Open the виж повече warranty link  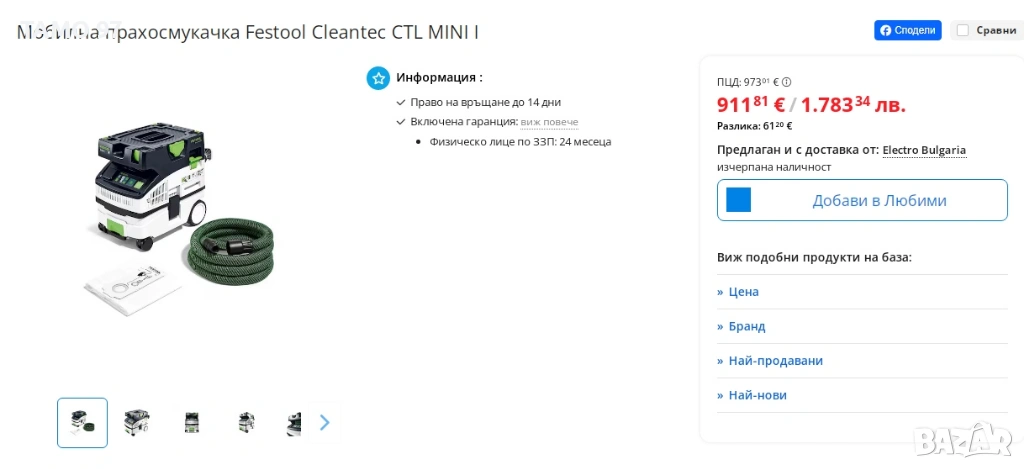point(549,122)
